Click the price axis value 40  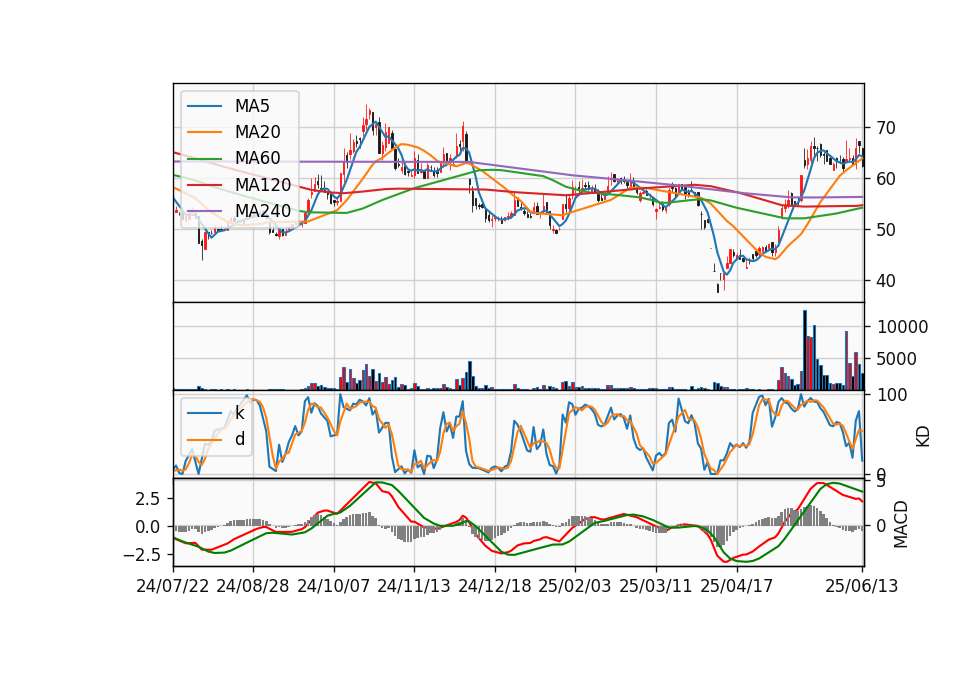[x=886, y=281]
